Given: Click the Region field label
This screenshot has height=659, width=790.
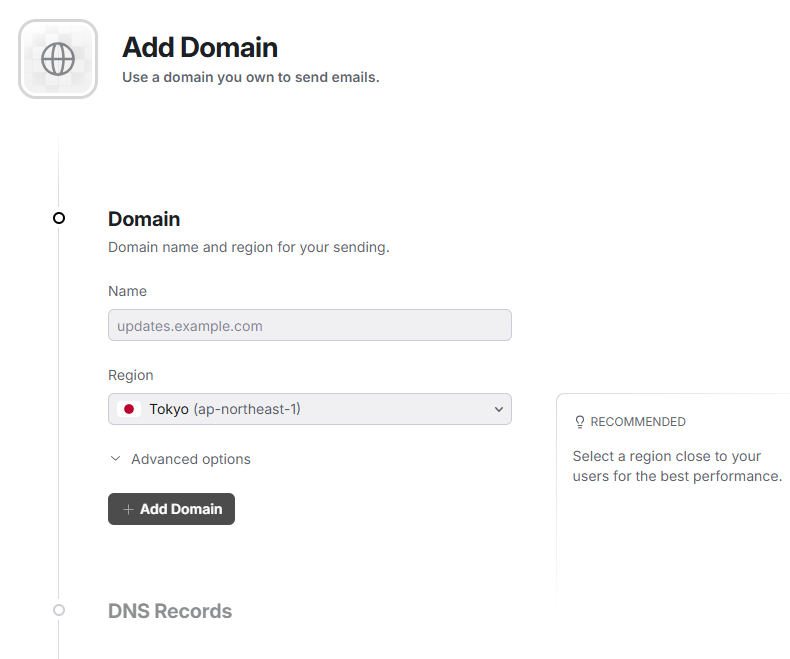Looking at the screenshot, I should (x=131, y=375).
